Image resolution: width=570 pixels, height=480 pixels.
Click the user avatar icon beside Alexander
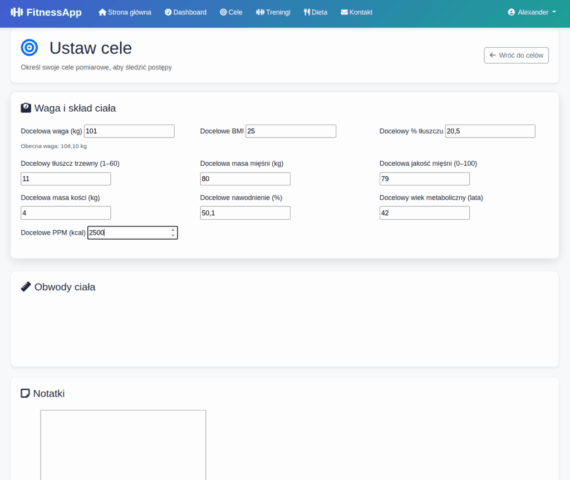[511, 12]
